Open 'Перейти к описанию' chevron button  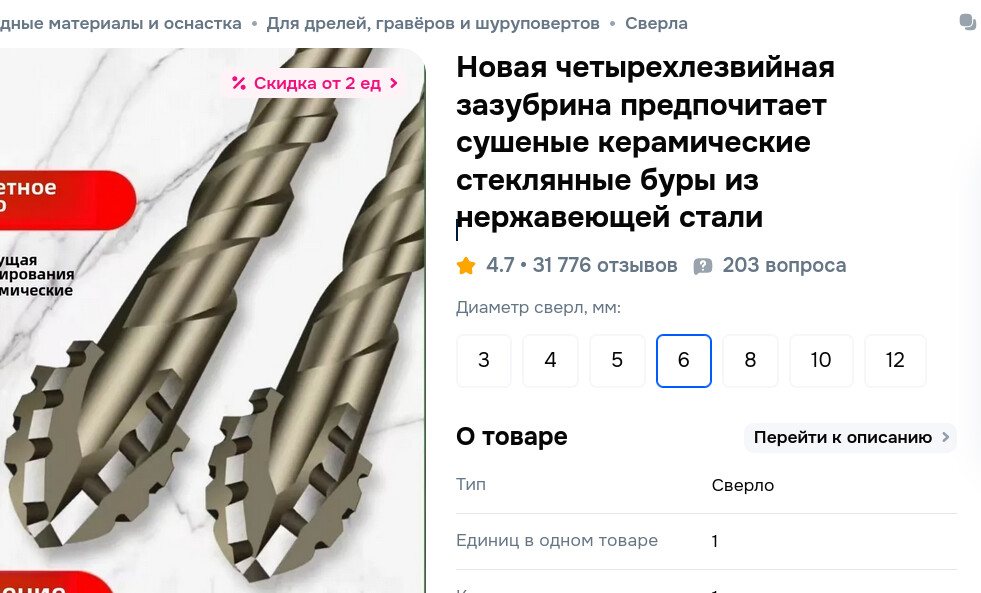click(850, 437)
